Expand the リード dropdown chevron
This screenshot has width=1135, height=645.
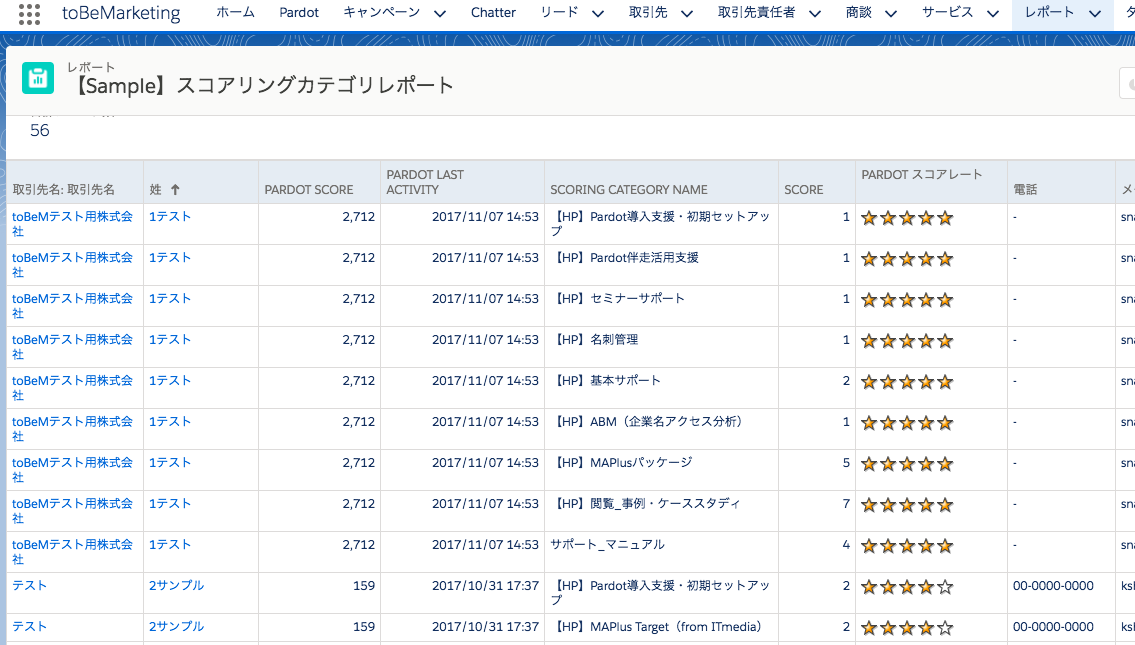point(598,13)
